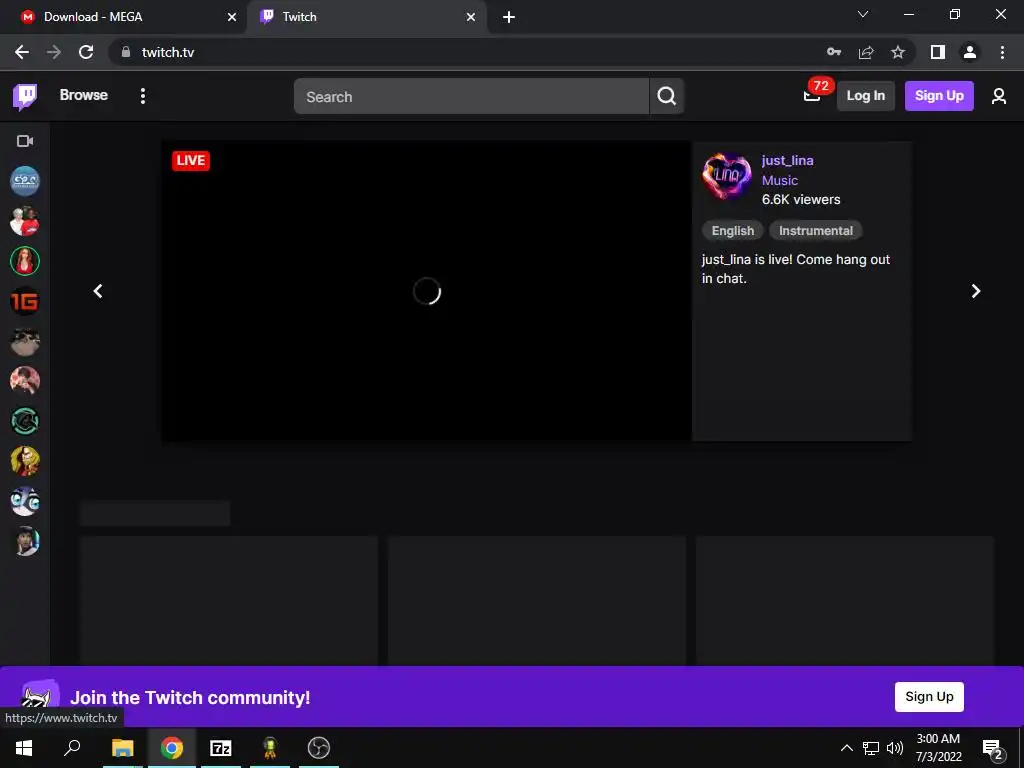Click the Chrome taskbar icon

[172, 748]
